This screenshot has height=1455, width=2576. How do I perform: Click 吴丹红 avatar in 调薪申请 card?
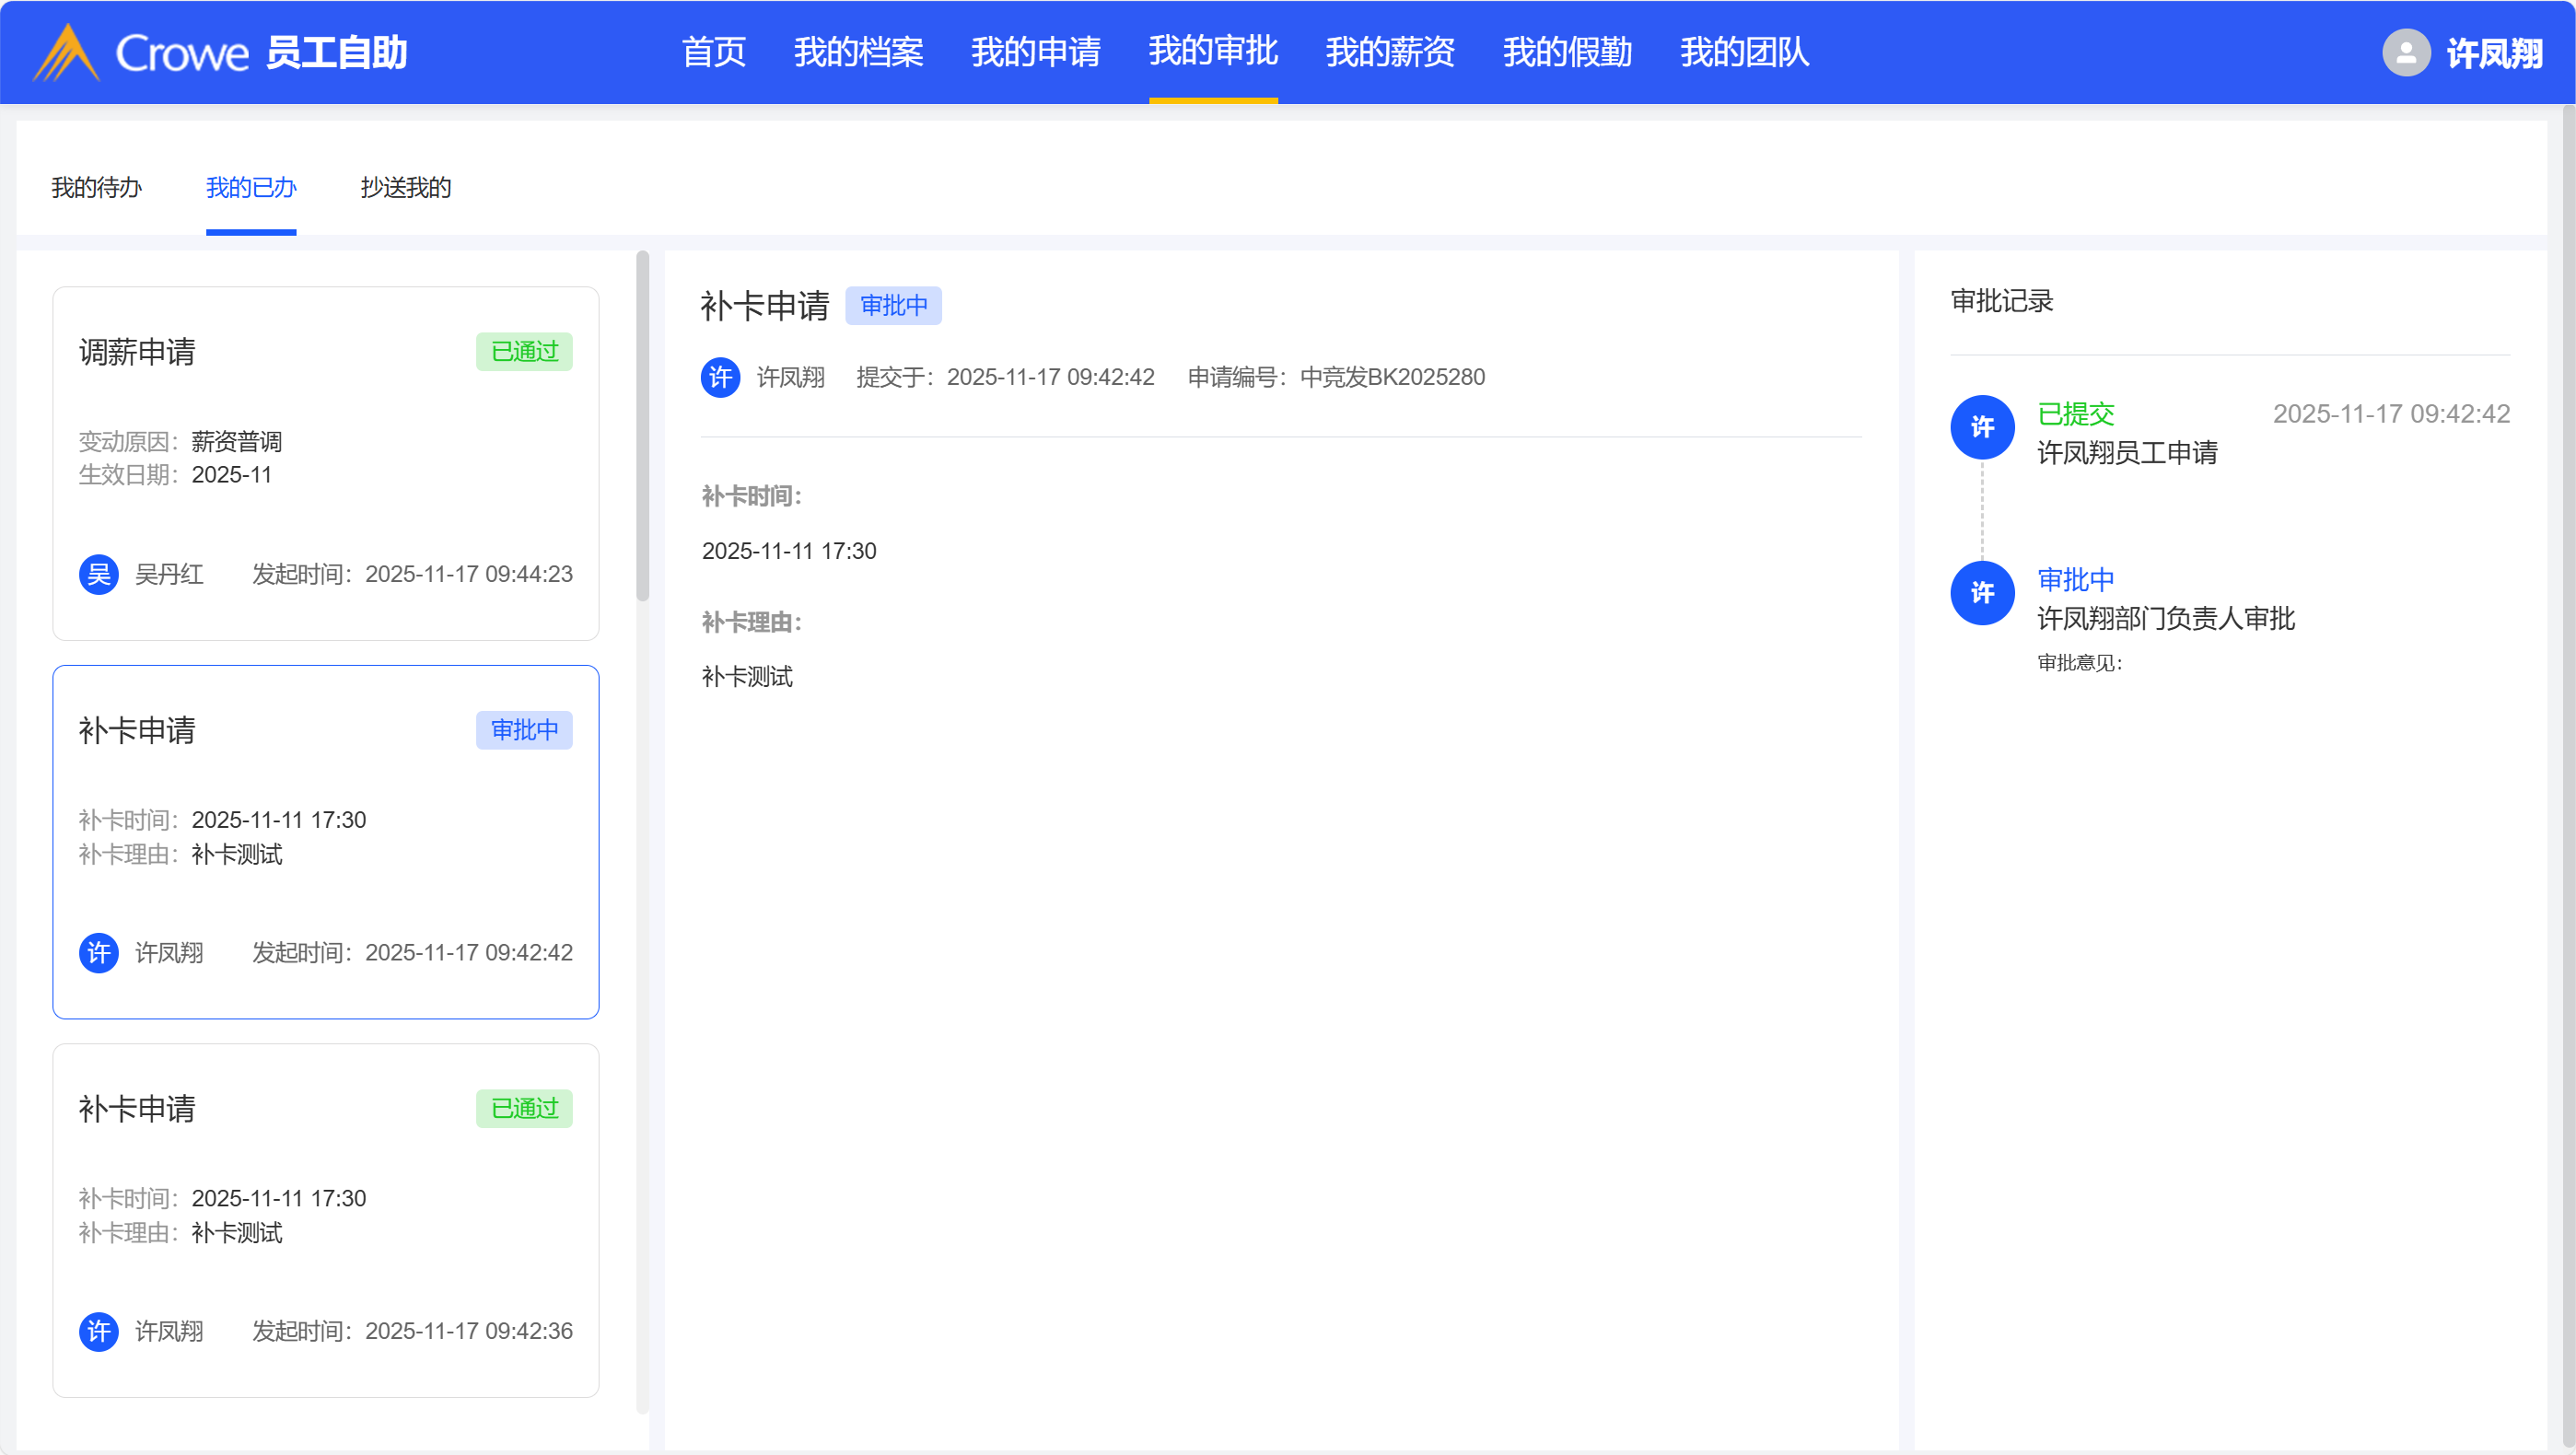98,574
